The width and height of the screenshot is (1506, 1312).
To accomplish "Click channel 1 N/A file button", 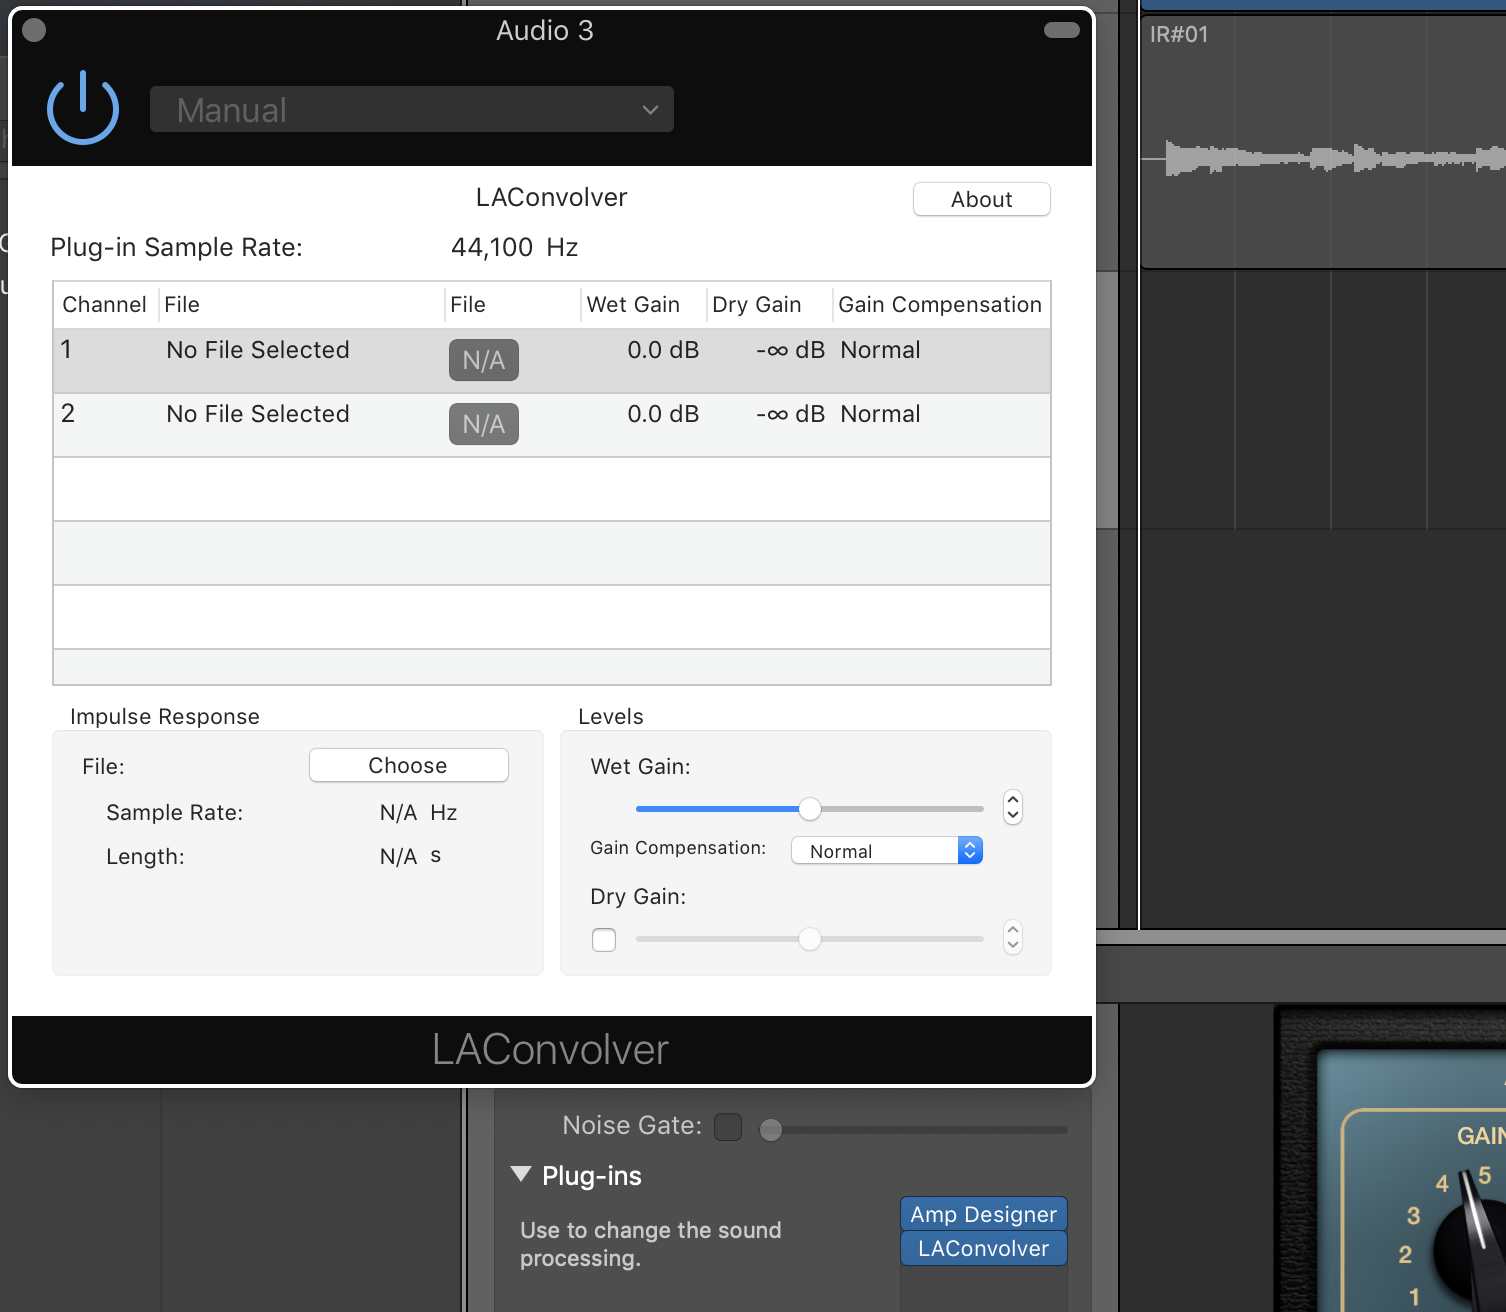I will (483, 360).
